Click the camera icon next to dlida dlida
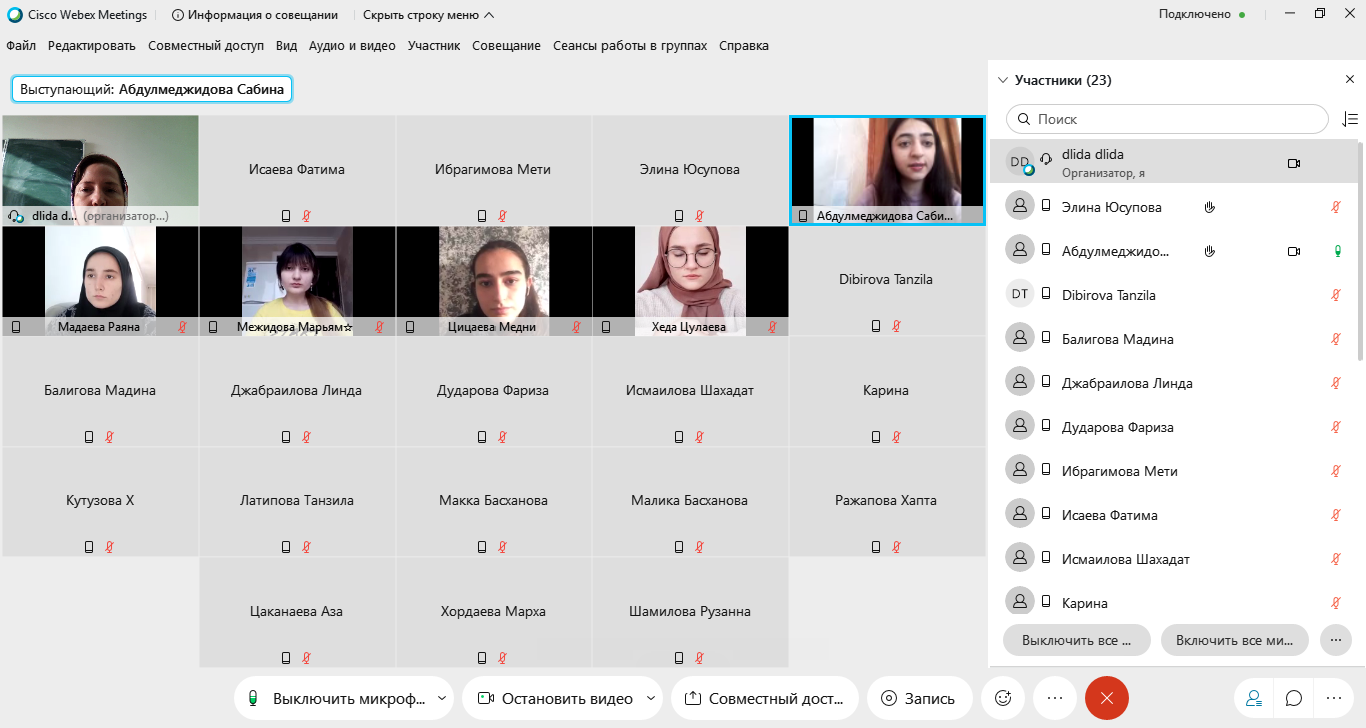Viewport: 1366px width, 728px height. [1294, 163]
